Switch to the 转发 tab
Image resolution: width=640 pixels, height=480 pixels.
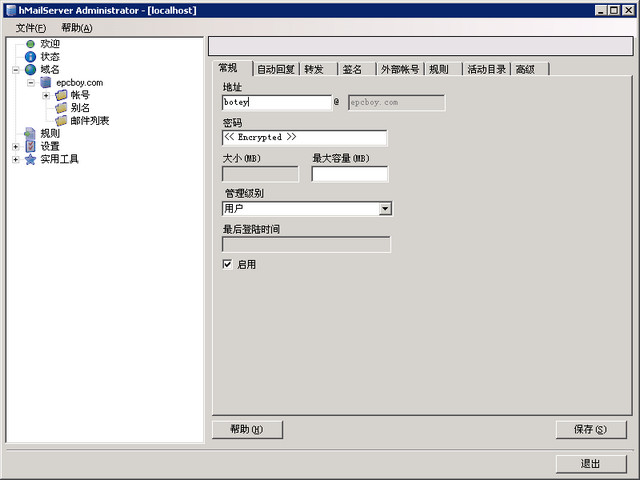[319, 69]
